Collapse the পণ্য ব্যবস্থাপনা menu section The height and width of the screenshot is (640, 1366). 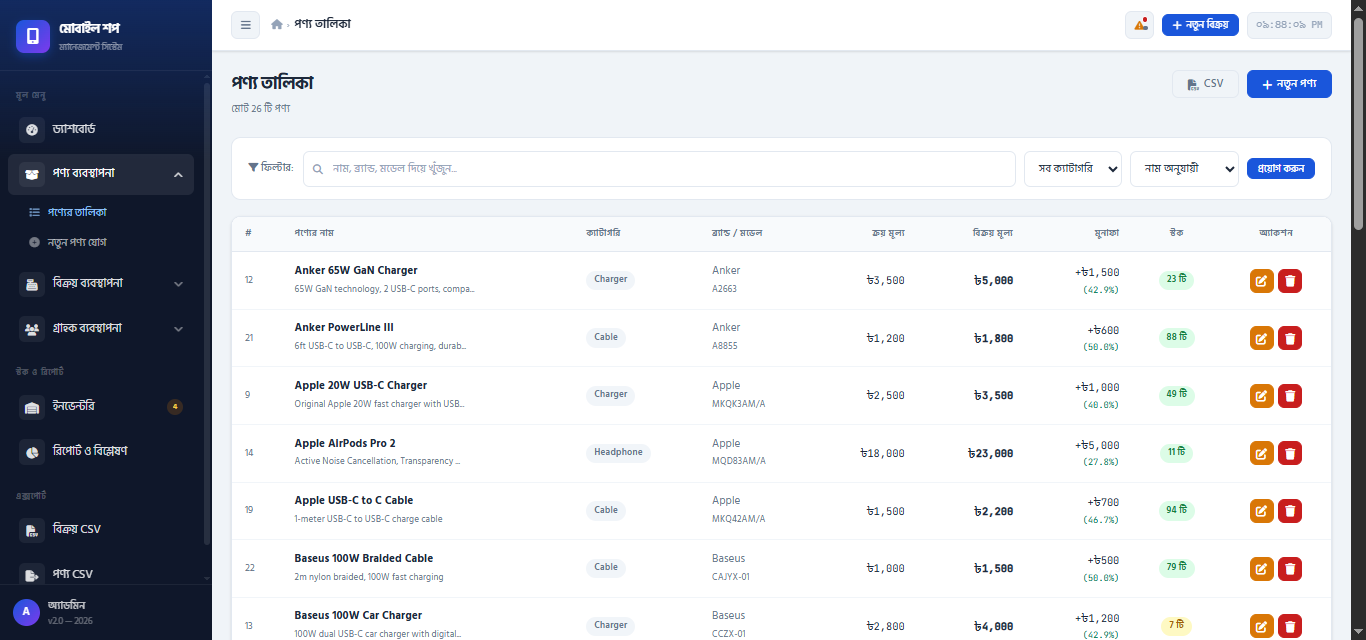100,174
